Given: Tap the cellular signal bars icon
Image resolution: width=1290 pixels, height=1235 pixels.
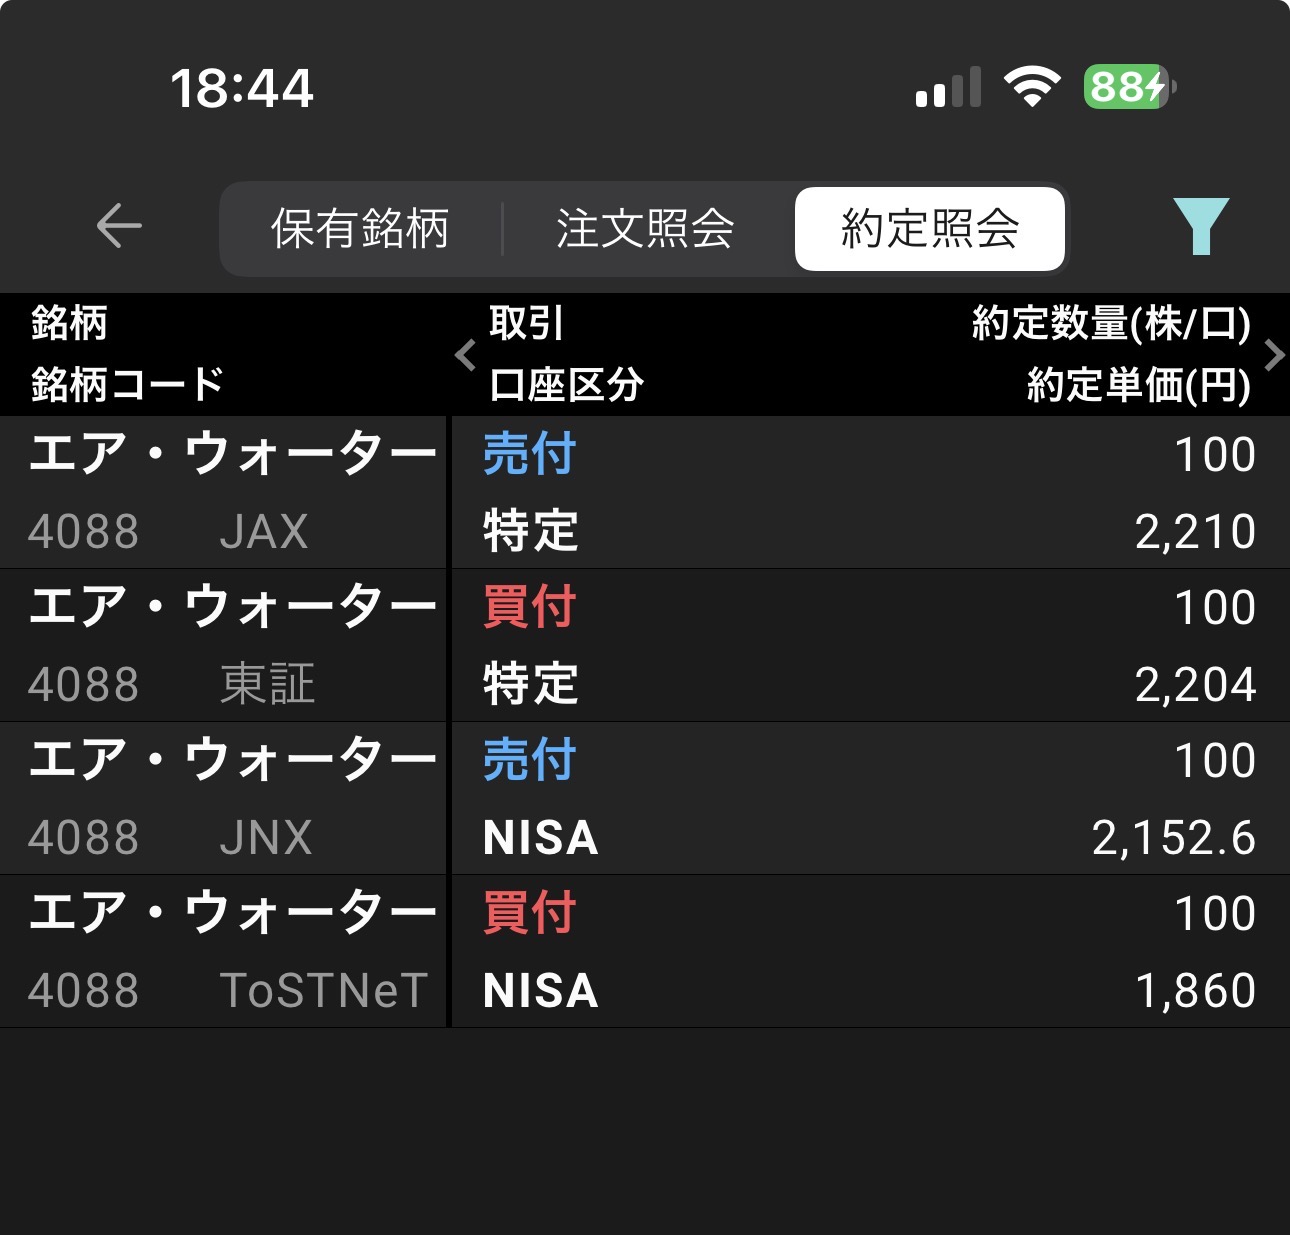Looking at the screenshot, I should (x=948, y=88).
